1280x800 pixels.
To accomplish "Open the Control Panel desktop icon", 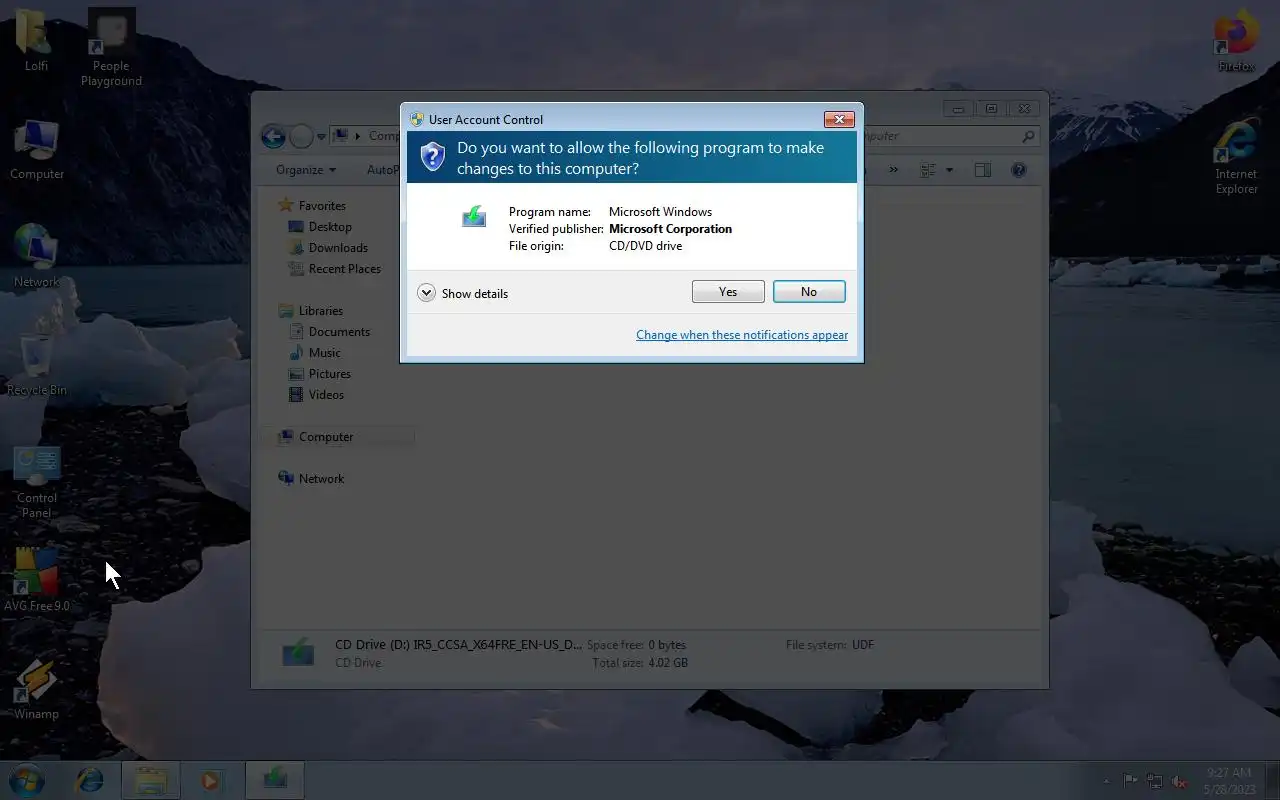I will point(37,482).
